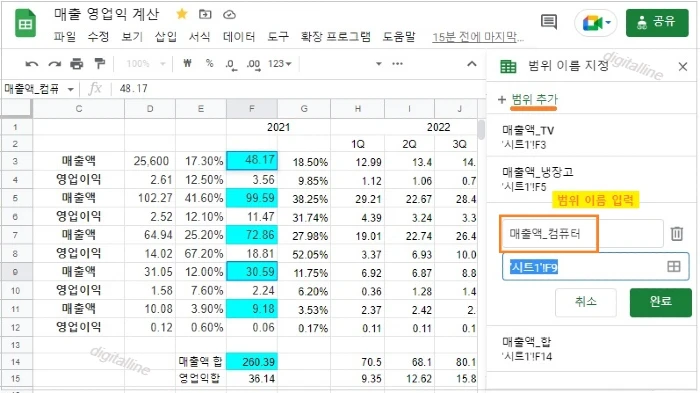The height and width of the screenshot is (393, 700).
Task: Open the 도구 menu
Action: (x=278, y=37)
